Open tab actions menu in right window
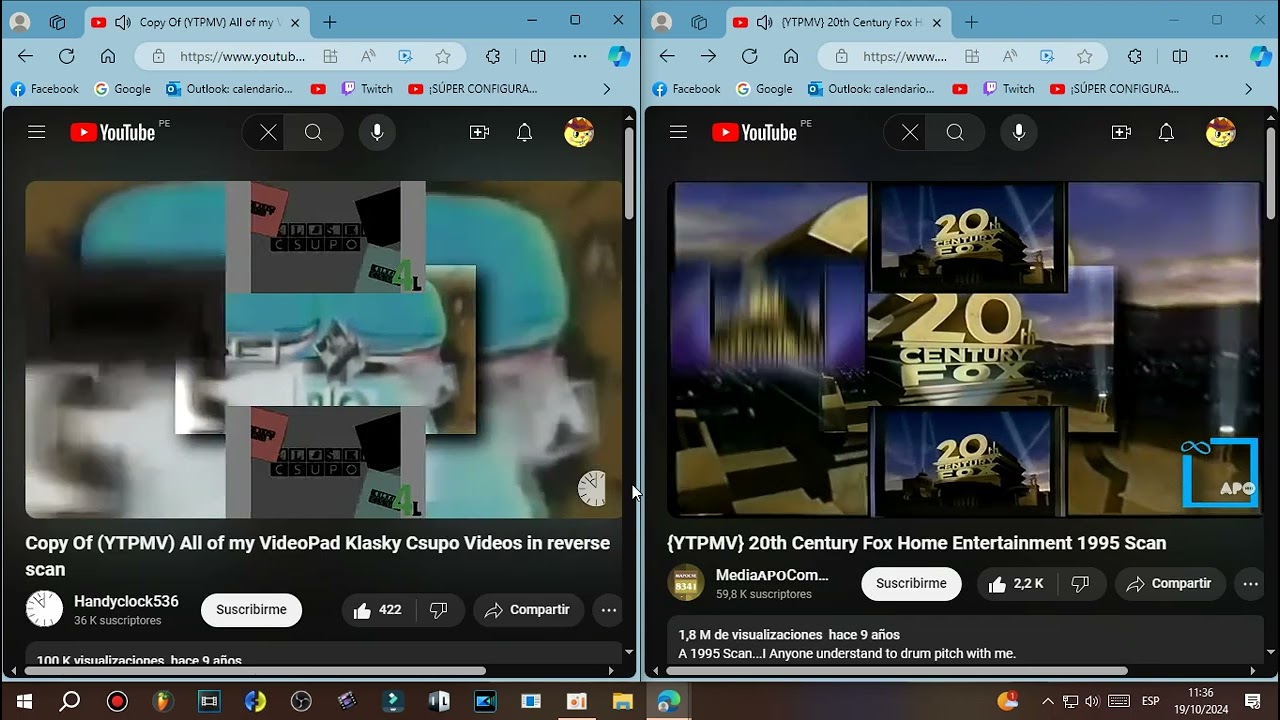1280x720 pixels. 699,22
